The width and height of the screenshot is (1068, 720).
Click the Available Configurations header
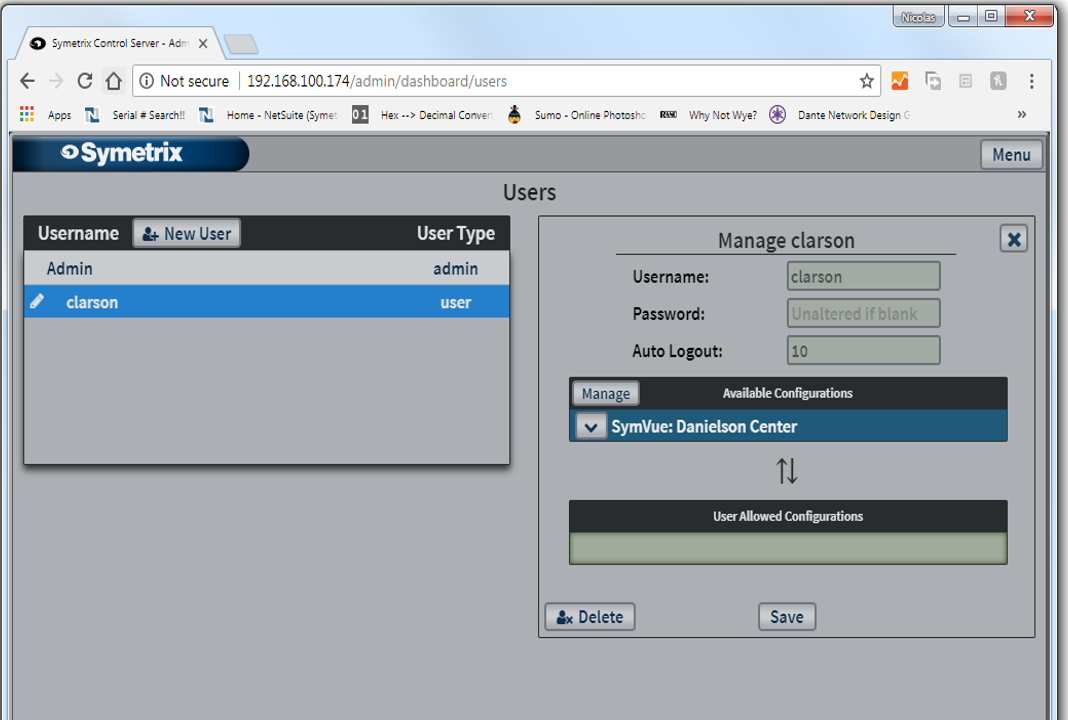pyautogui.click(x=787, y=393)
